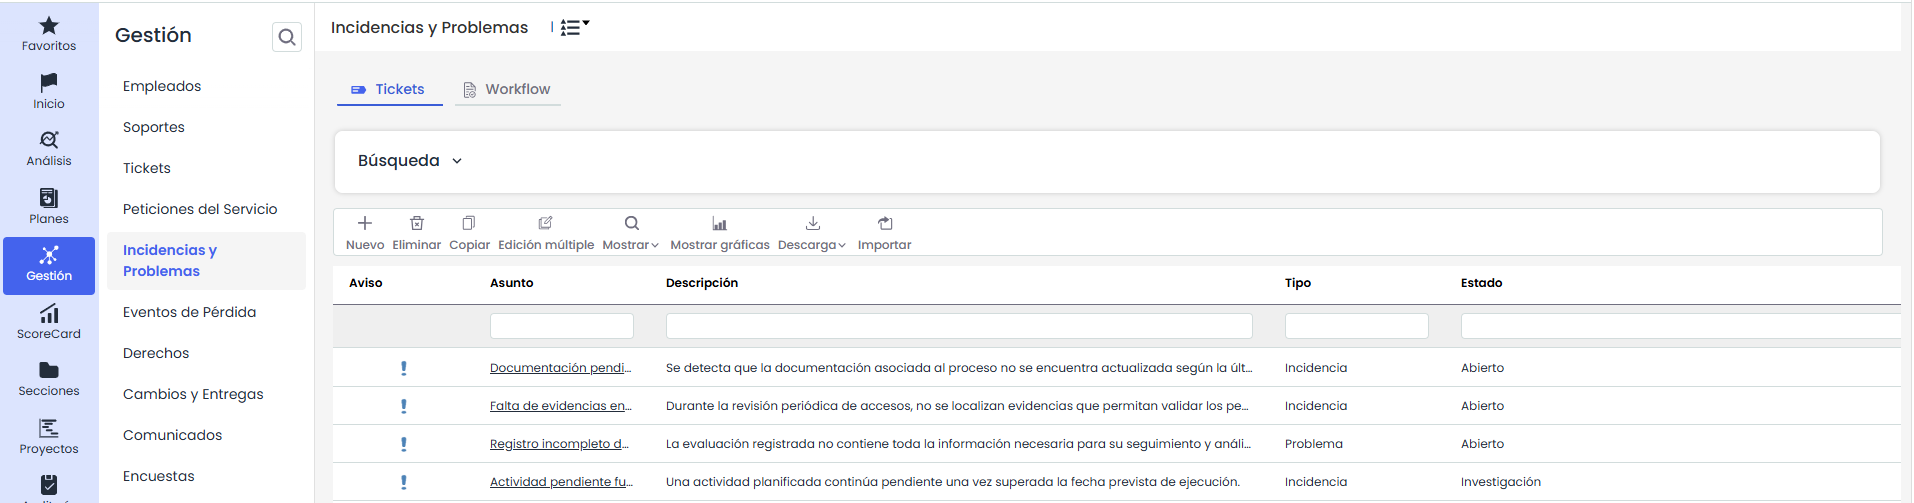Switch to the Tickets tab

[389, 89]
